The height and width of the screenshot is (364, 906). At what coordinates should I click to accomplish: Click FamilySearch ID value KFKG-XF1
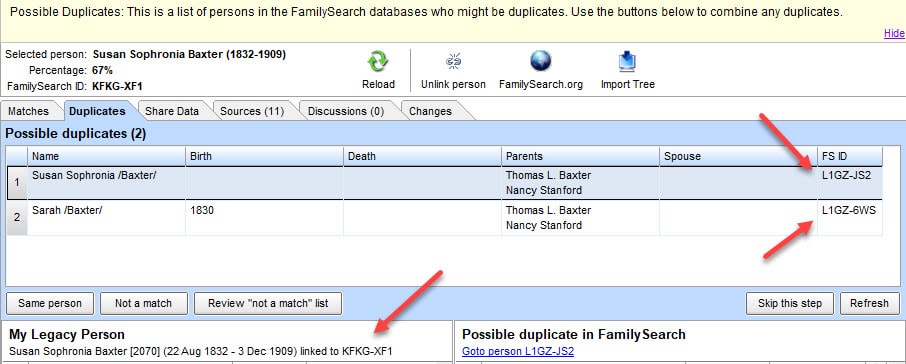117,87
